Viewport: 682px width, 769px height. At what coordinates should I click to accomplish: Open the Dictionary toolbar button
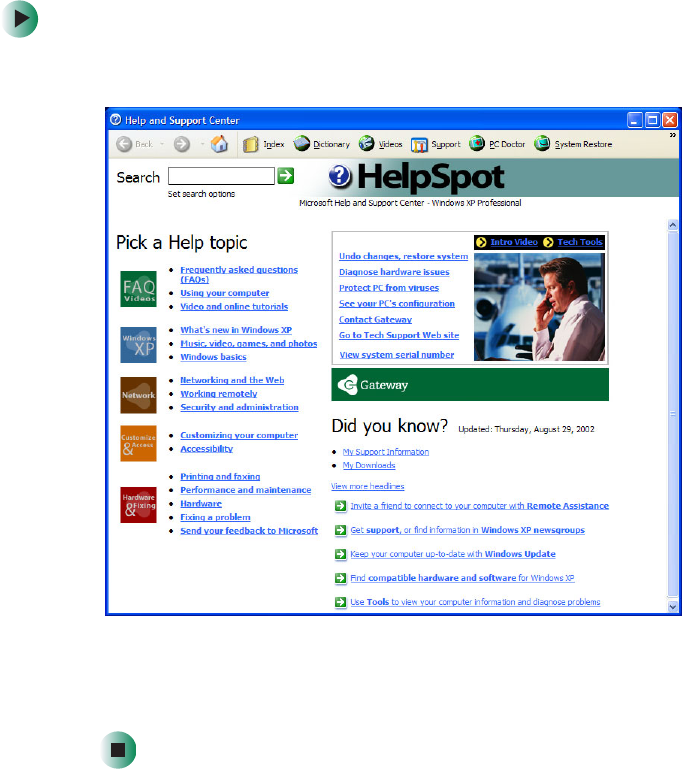pos(322,144)
